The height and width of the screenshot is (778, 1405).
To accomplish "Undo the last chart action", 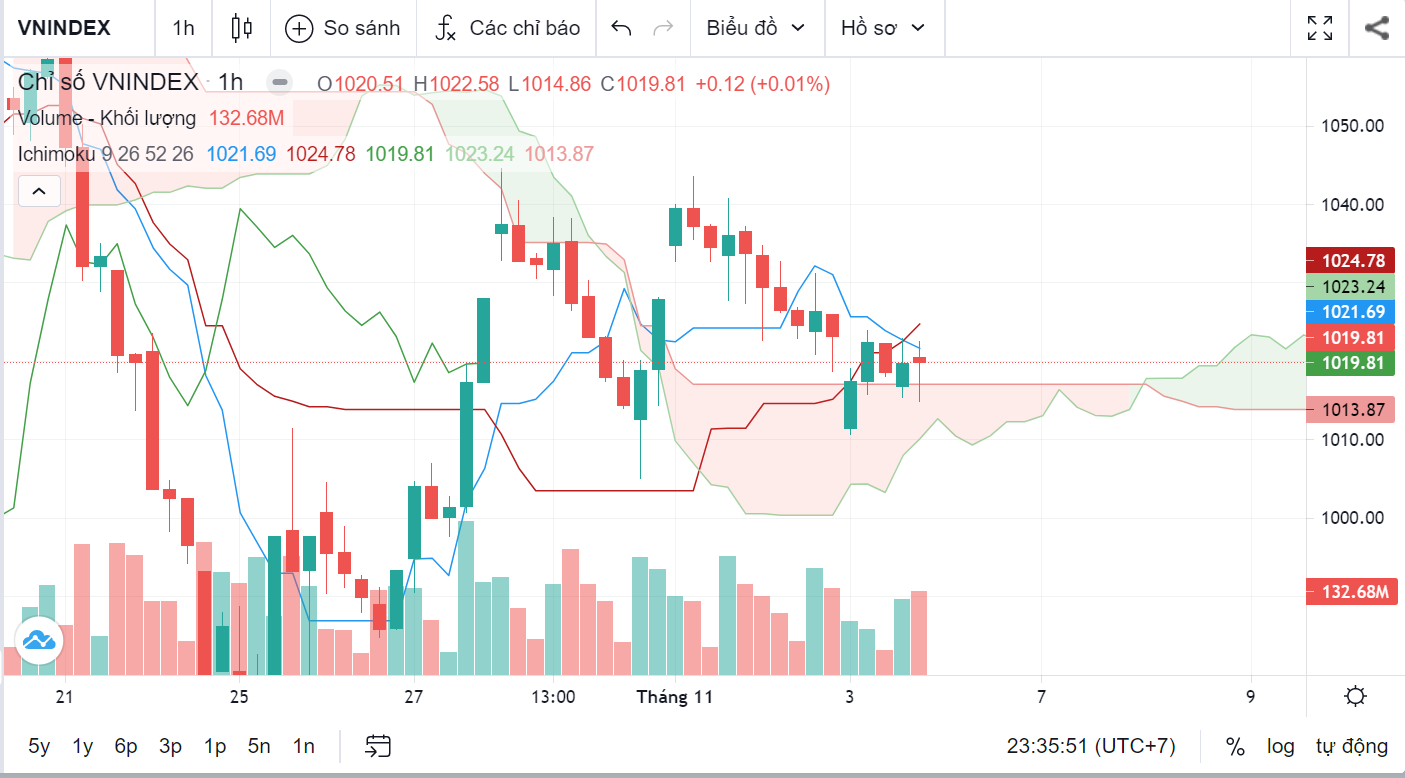I will 621,28.
